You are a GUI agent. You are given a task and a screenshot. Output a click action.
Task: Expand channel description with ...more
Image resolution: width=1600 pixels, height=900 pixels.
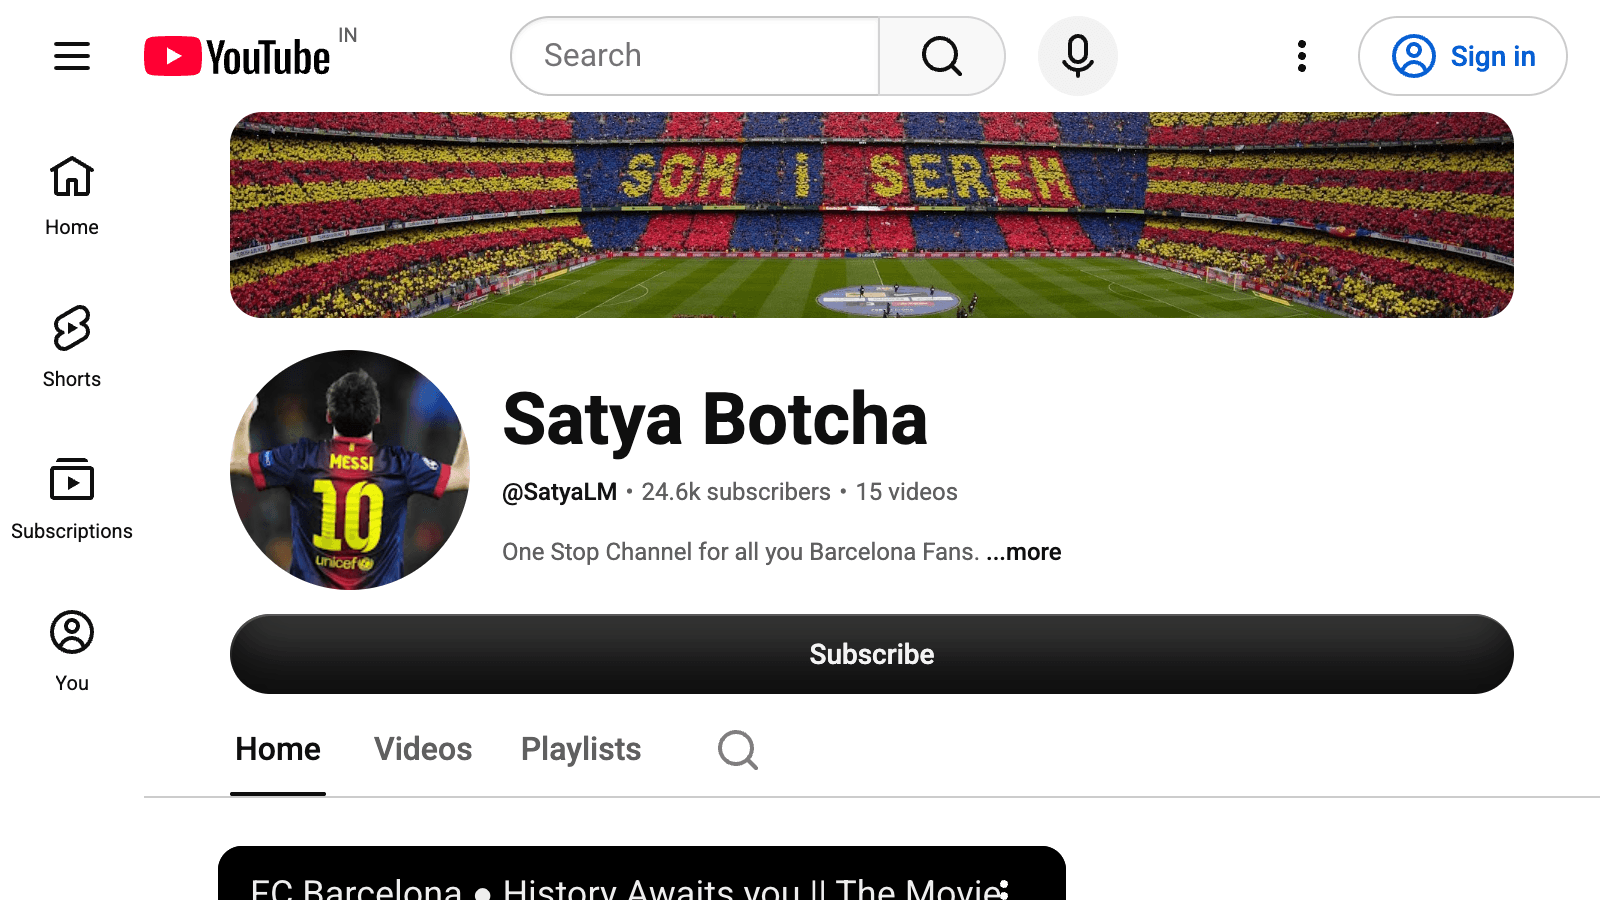[1024, 552]
